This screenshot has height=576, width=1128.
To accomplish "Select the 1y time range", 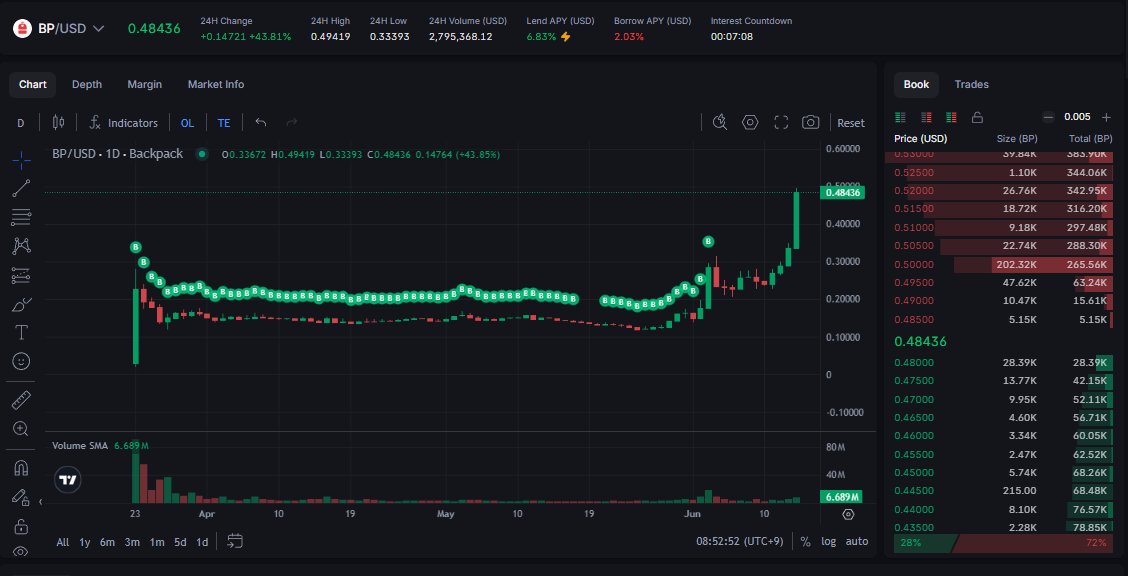I will pos(85,541).
